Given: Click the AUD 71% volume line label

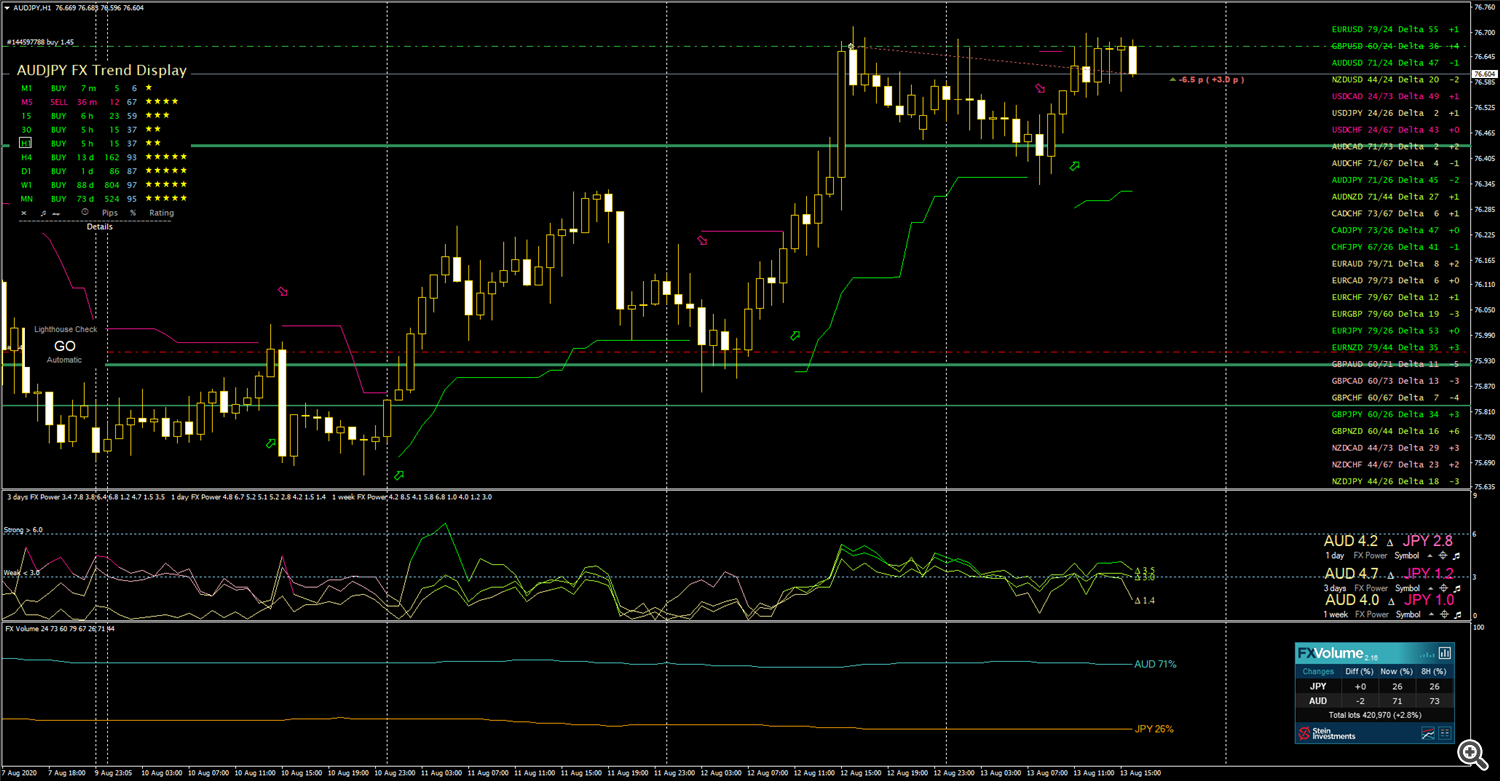Looking at the screenshot, I should 1155,664.
